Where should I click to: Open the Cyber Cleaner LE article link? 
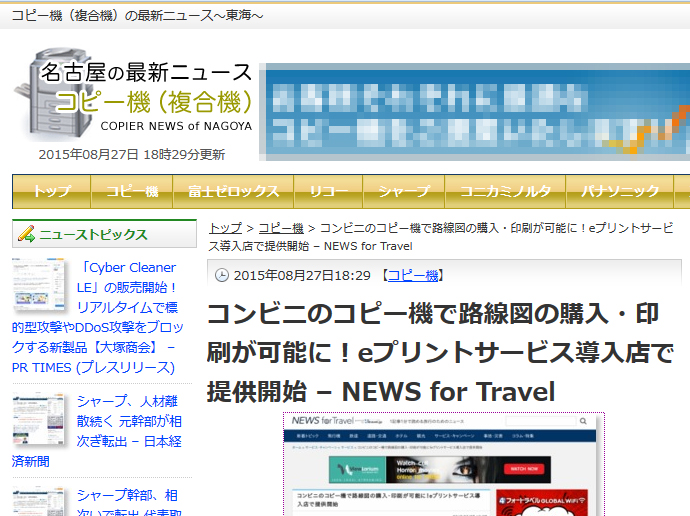tap(98, 317)
